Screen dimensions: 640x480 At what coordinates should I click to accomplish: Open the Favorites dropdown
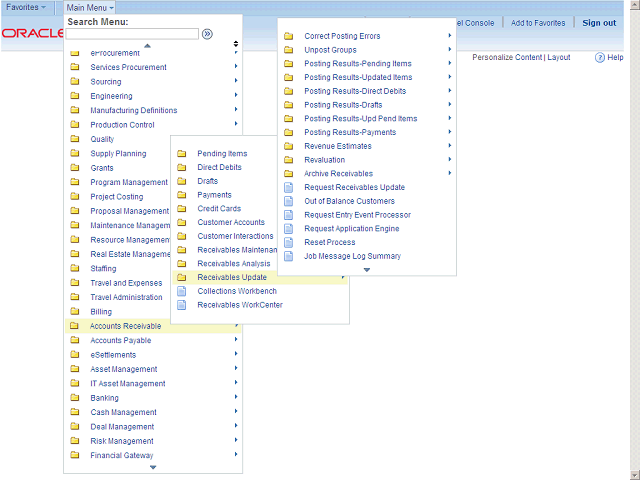(x=26, y=7)
